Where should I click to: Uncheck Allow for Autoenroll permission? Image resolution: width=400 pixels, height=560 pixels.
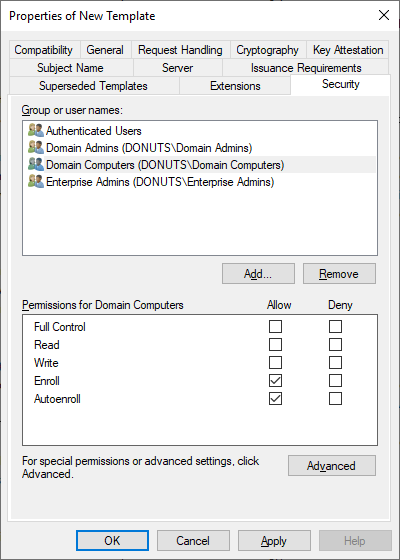click(x=275, y=399)
